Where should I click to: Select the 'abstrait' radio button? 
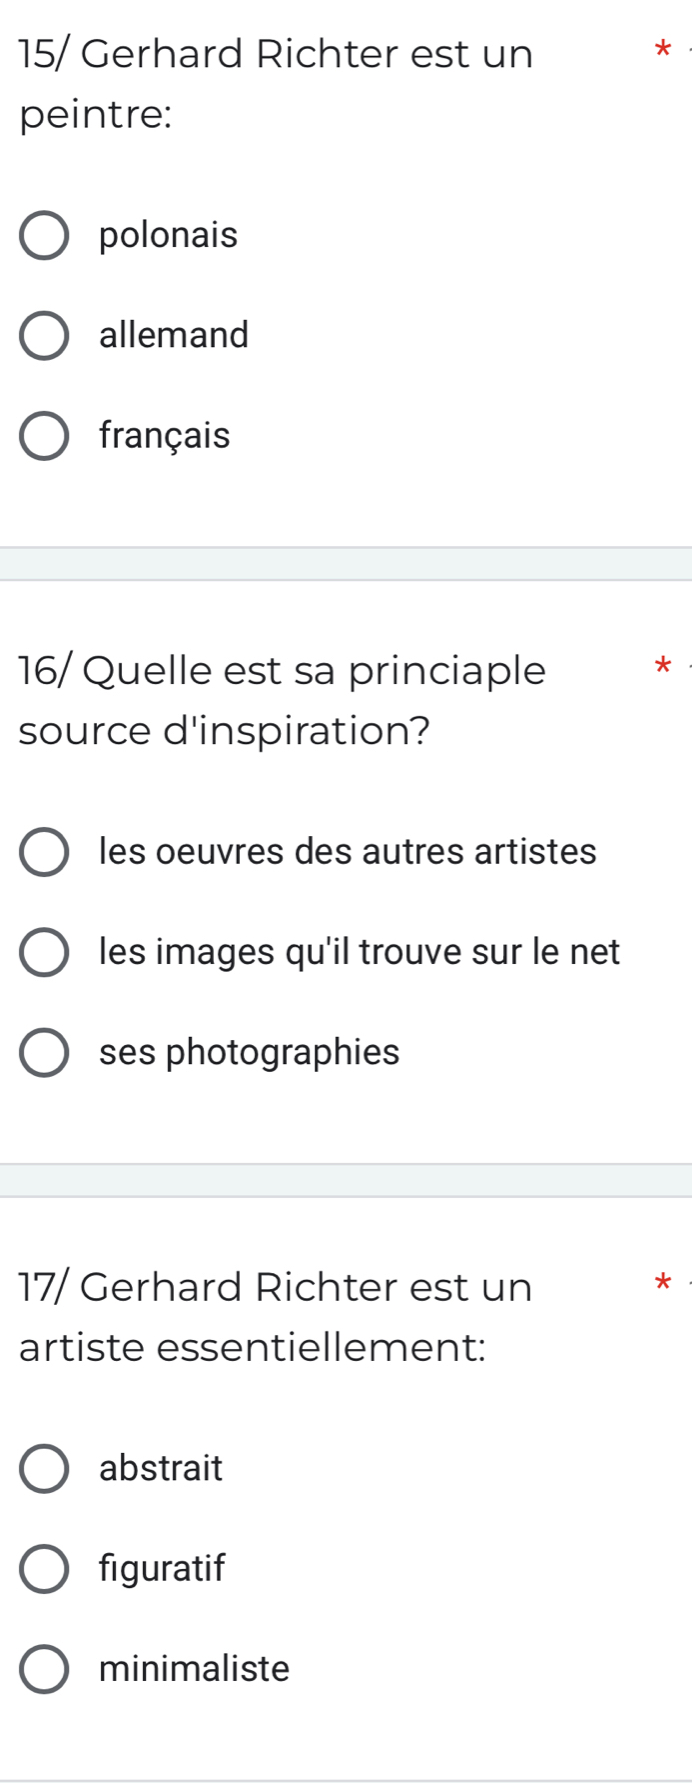tap(44, 1468)
